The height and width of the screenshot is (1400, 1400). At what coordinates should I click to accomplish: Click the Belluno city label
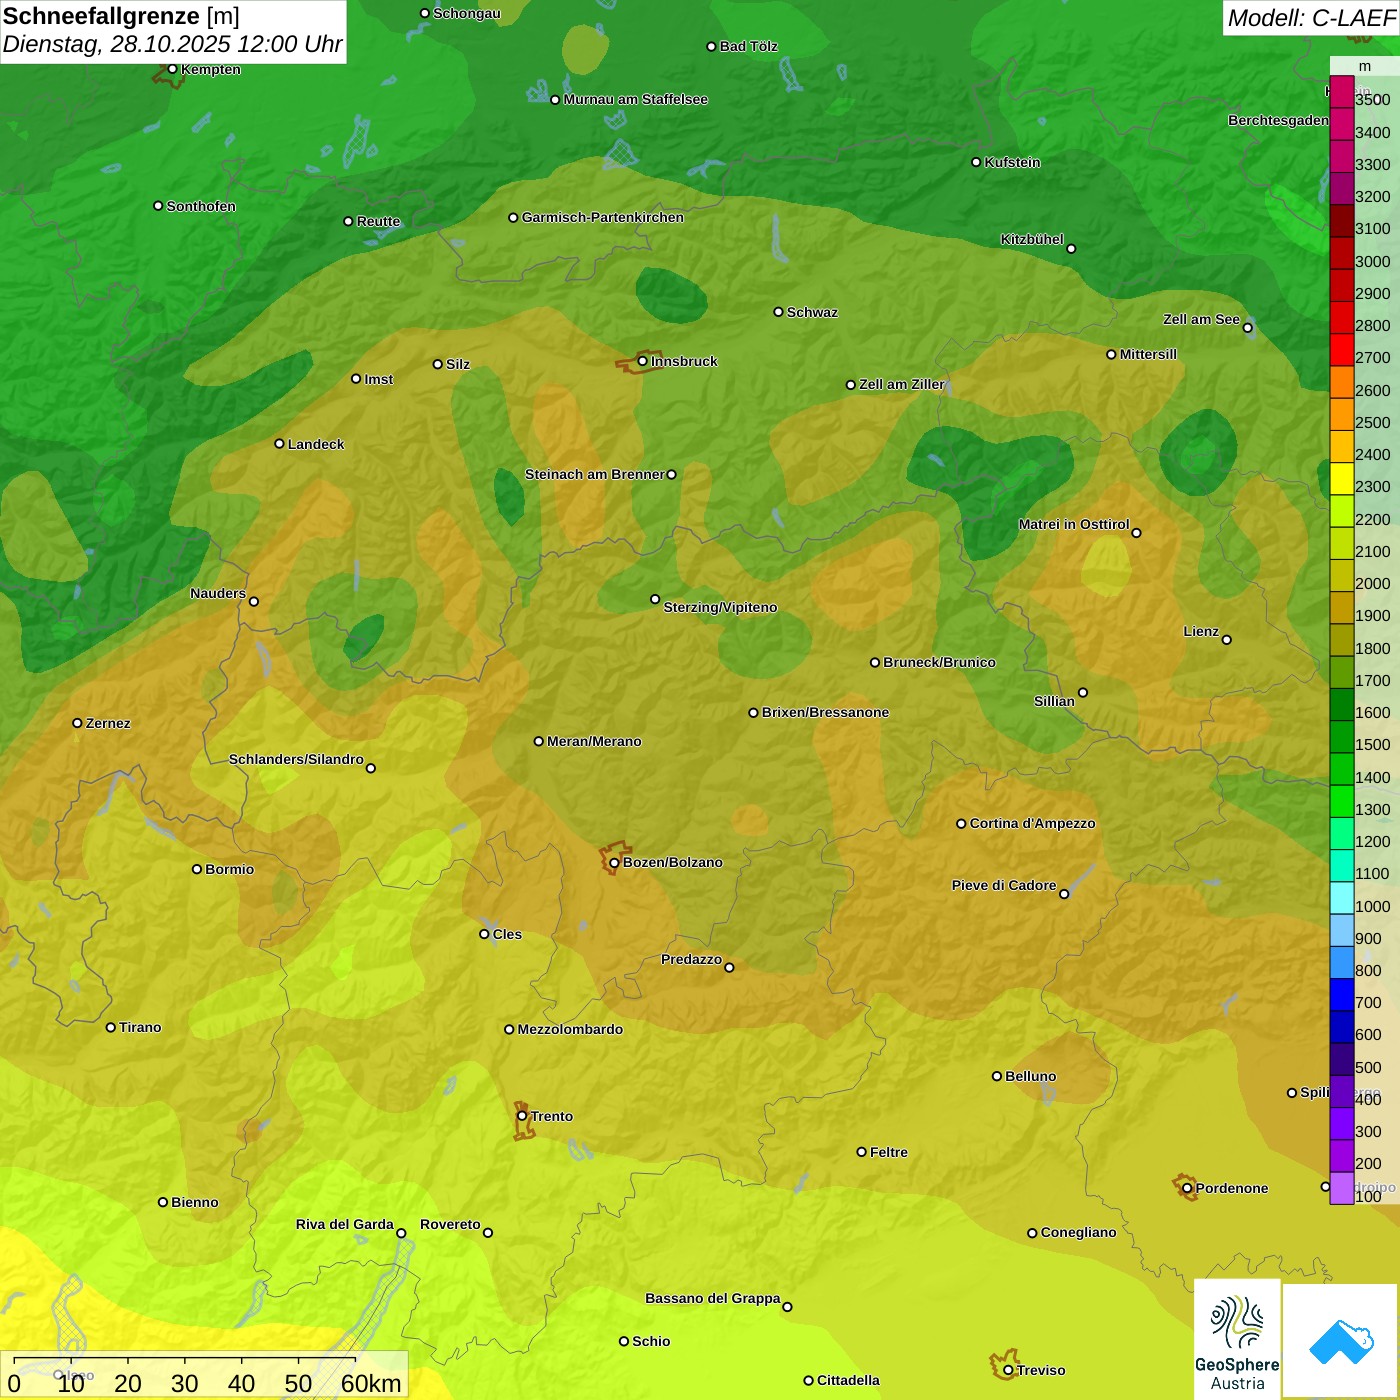[x=1030, y=1076]
